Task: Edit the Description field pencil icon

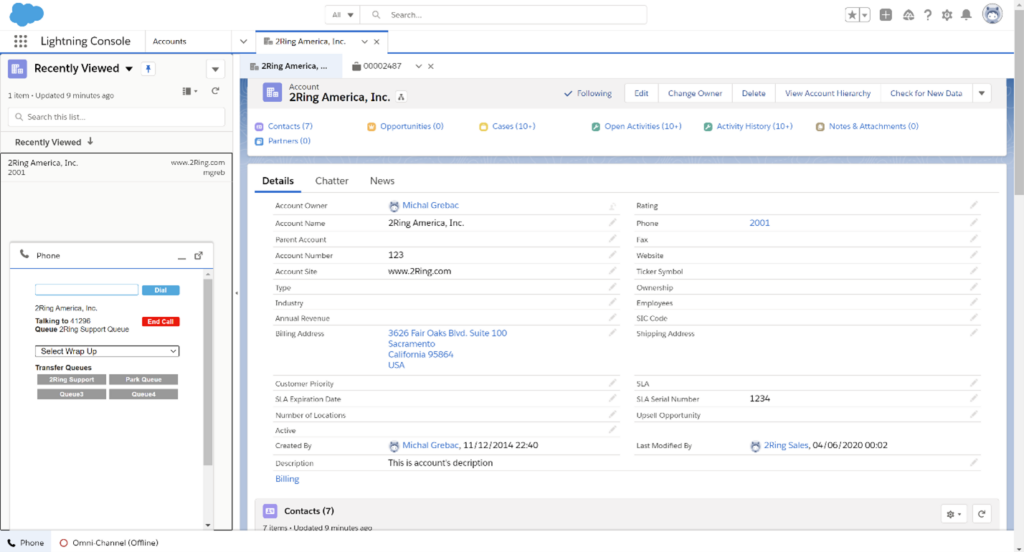Action: (x=973, y=463)
